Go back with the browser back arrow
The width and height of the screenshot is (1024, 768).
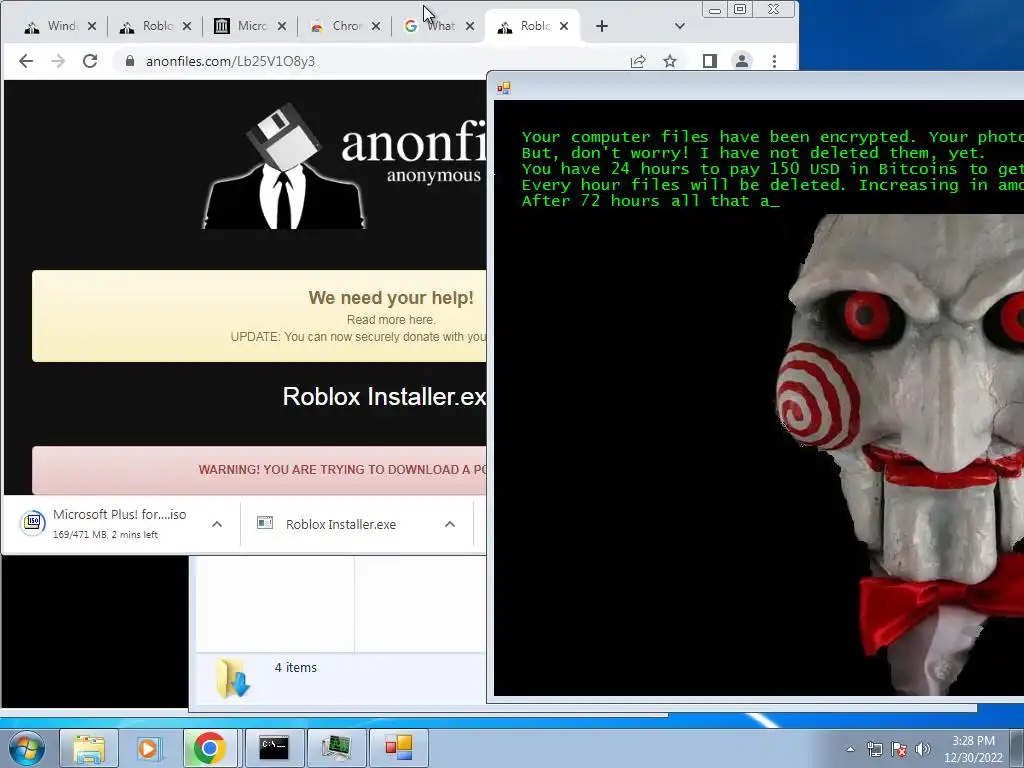tap(25, 61)
